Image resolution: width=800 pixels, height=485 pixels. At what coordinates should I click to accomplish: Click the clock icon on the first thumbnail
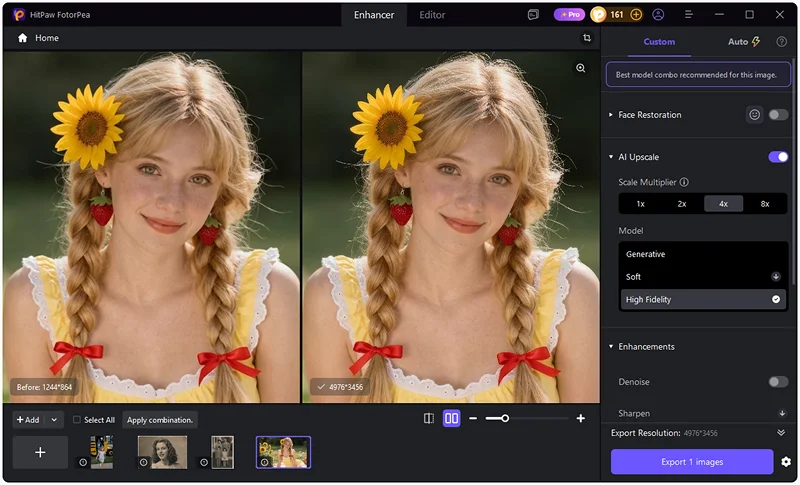point(83,462)
